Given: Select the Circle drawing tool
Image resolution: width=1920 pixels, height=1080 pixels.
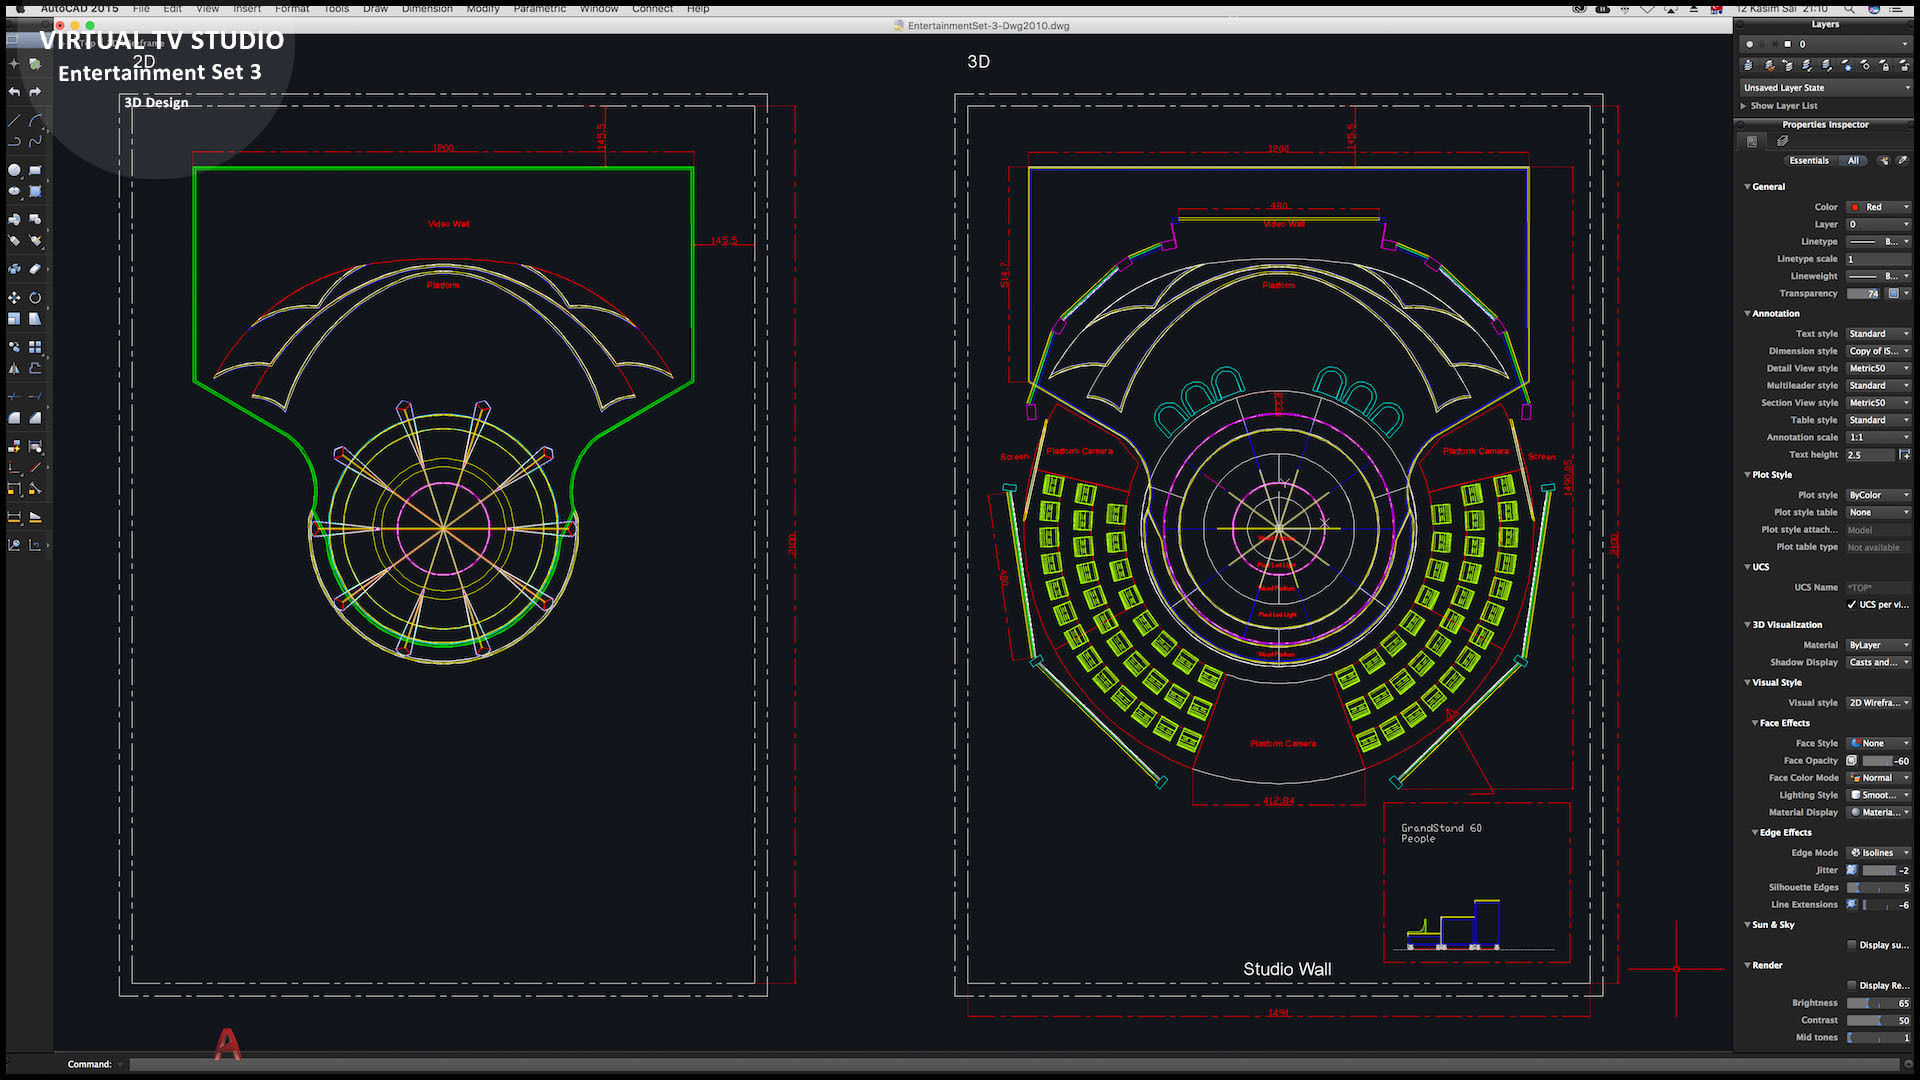Looking at the screenshot, I should click(14, 170).
